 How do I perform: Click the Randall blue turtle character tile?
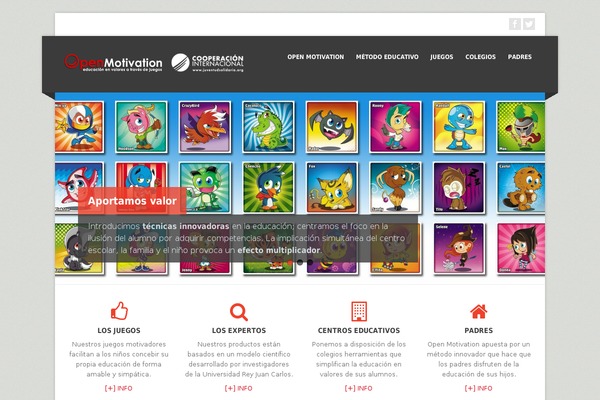(459, 127)
